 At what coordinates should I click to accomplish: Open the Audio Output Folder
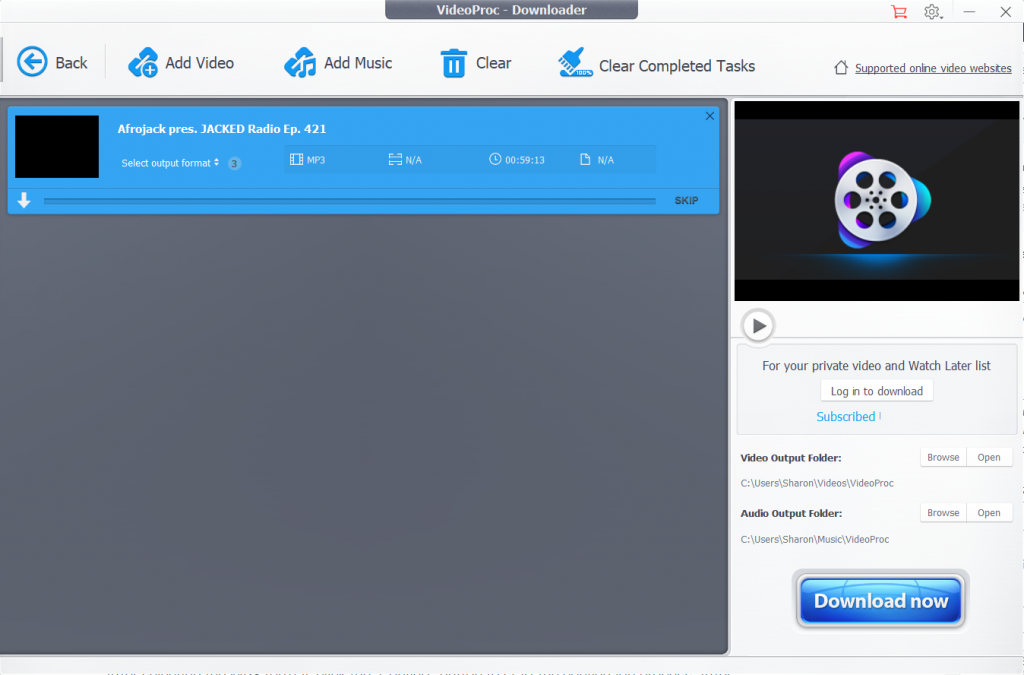coord(989,513)
